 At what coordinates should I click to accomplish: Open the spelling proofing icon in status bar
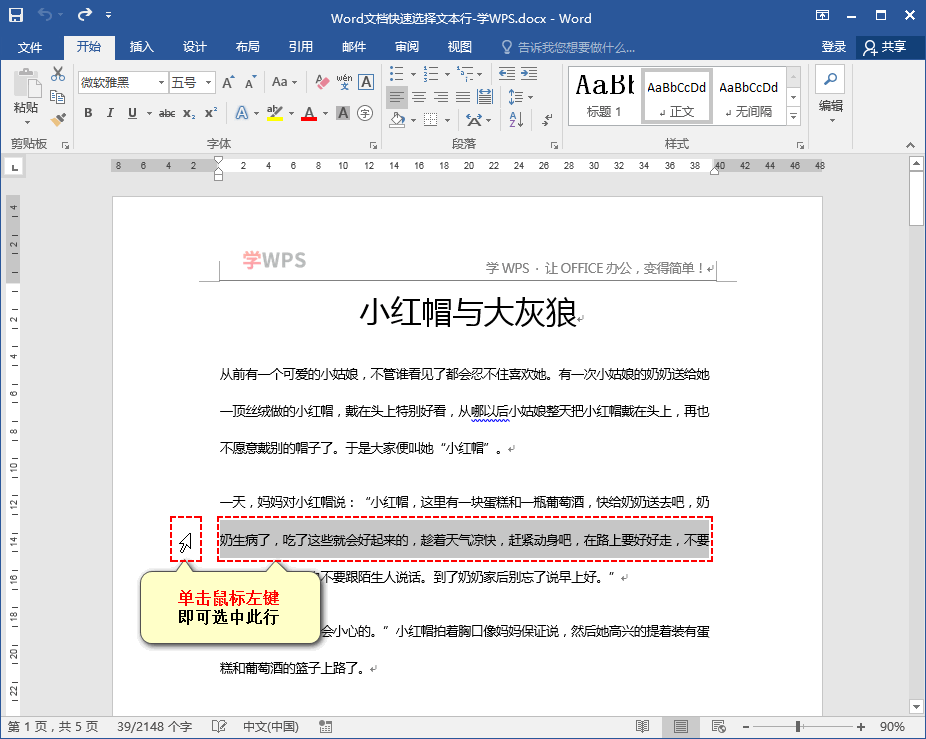pyautogui.click(x=219, y=727)
